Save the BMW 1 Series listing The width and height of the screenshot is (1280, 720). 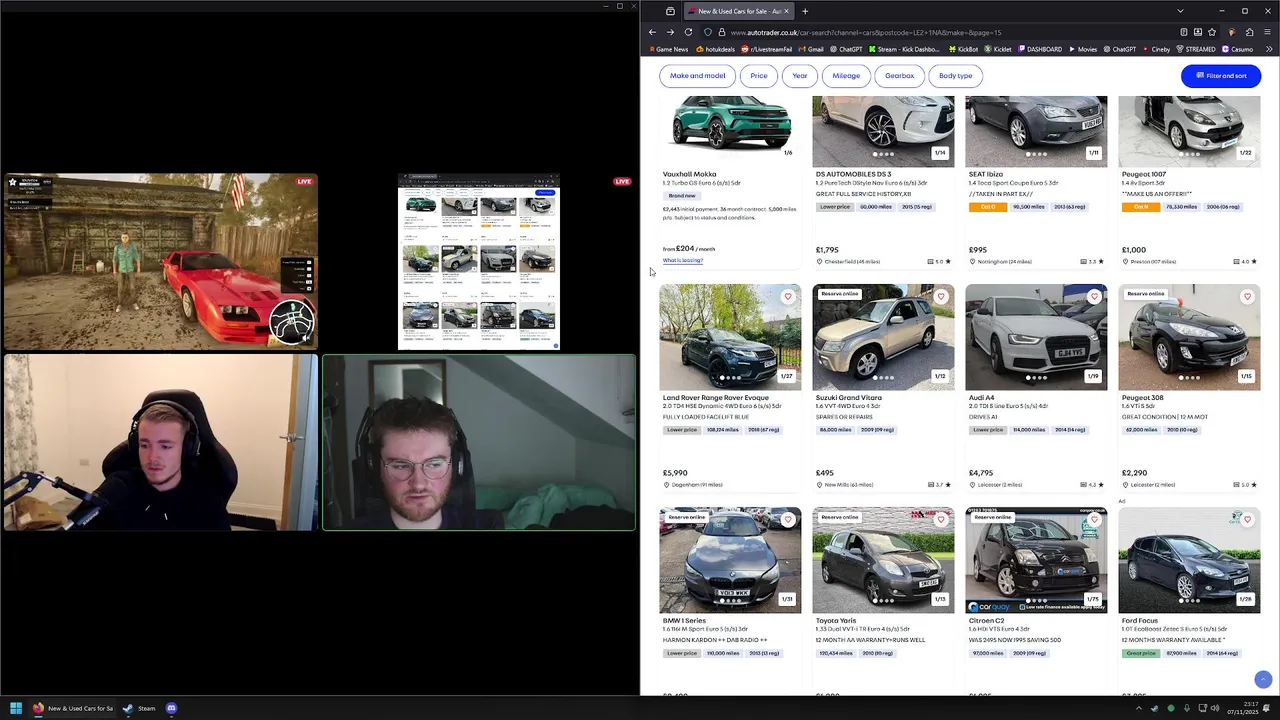point(788,520)
